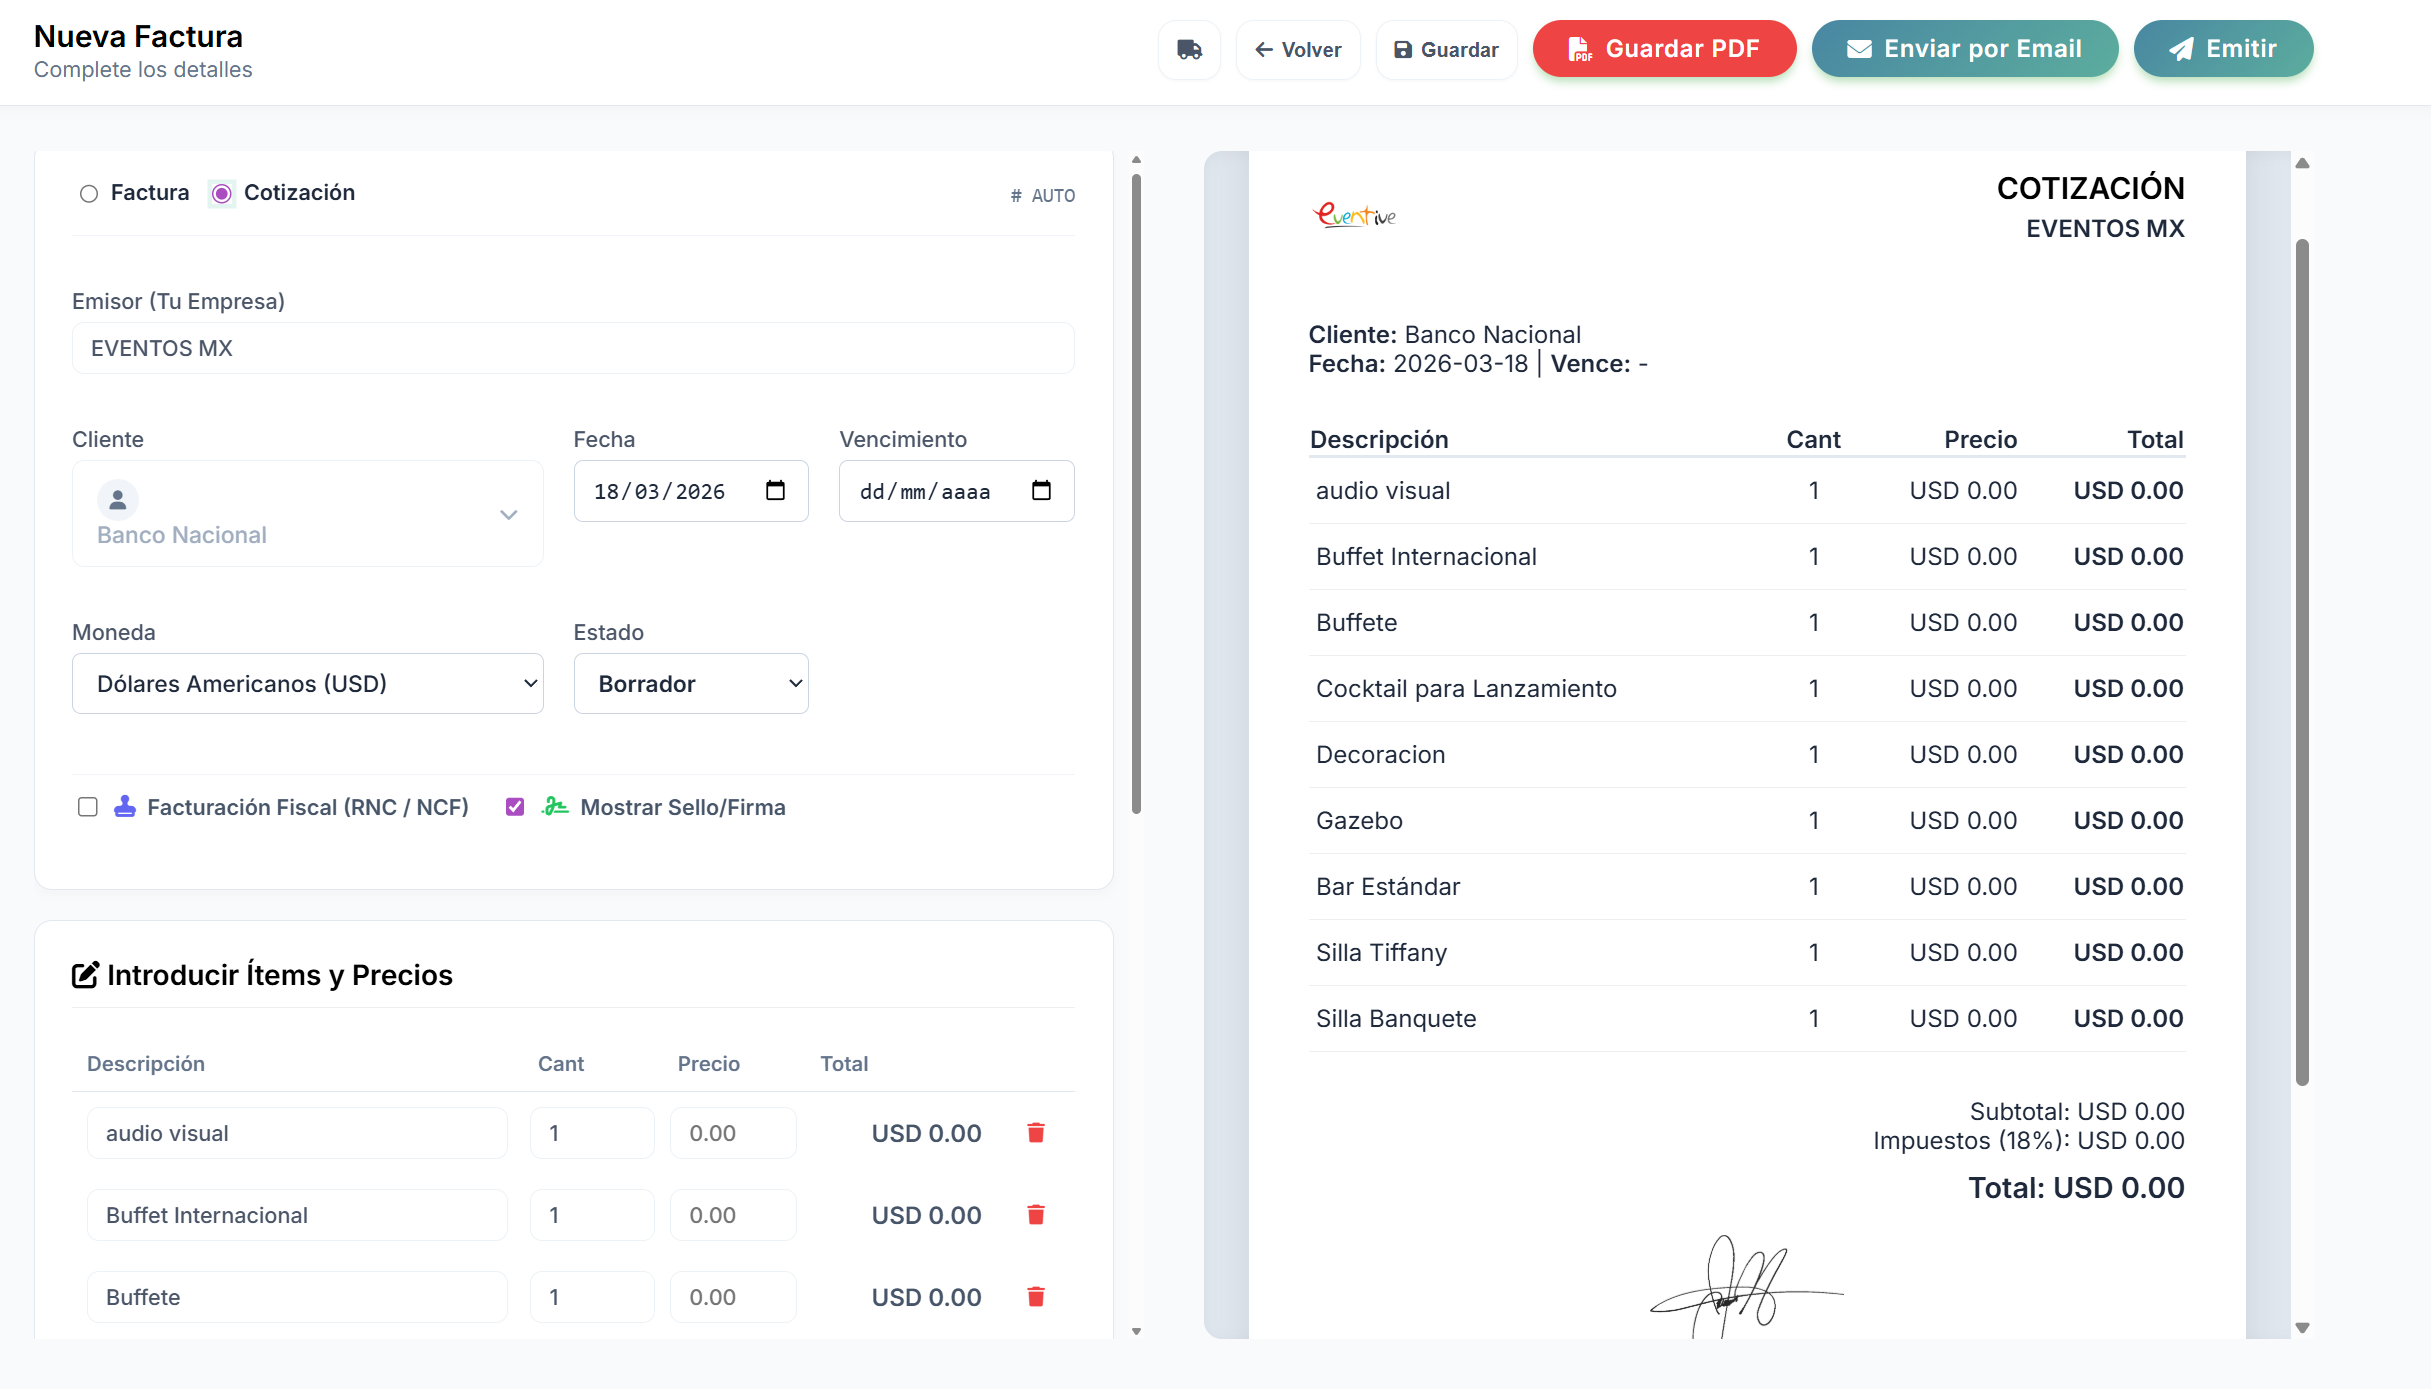Click the Emisor EVENTOS MX field
This screenshot has width=2431, height=1389.
click(x=573, y=348)
